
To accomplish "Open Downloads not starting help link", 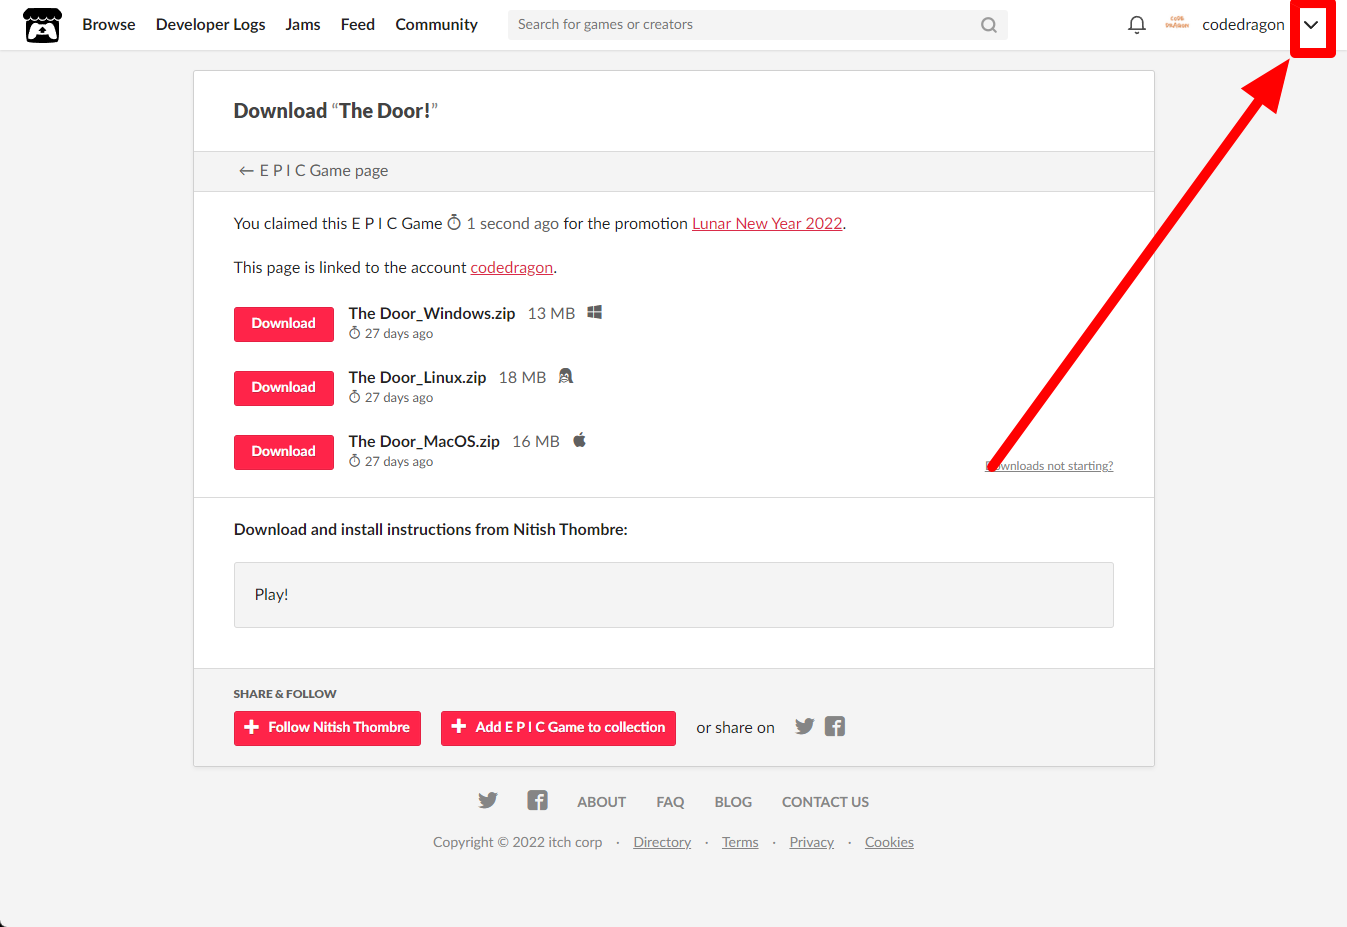I will 1050,466.
